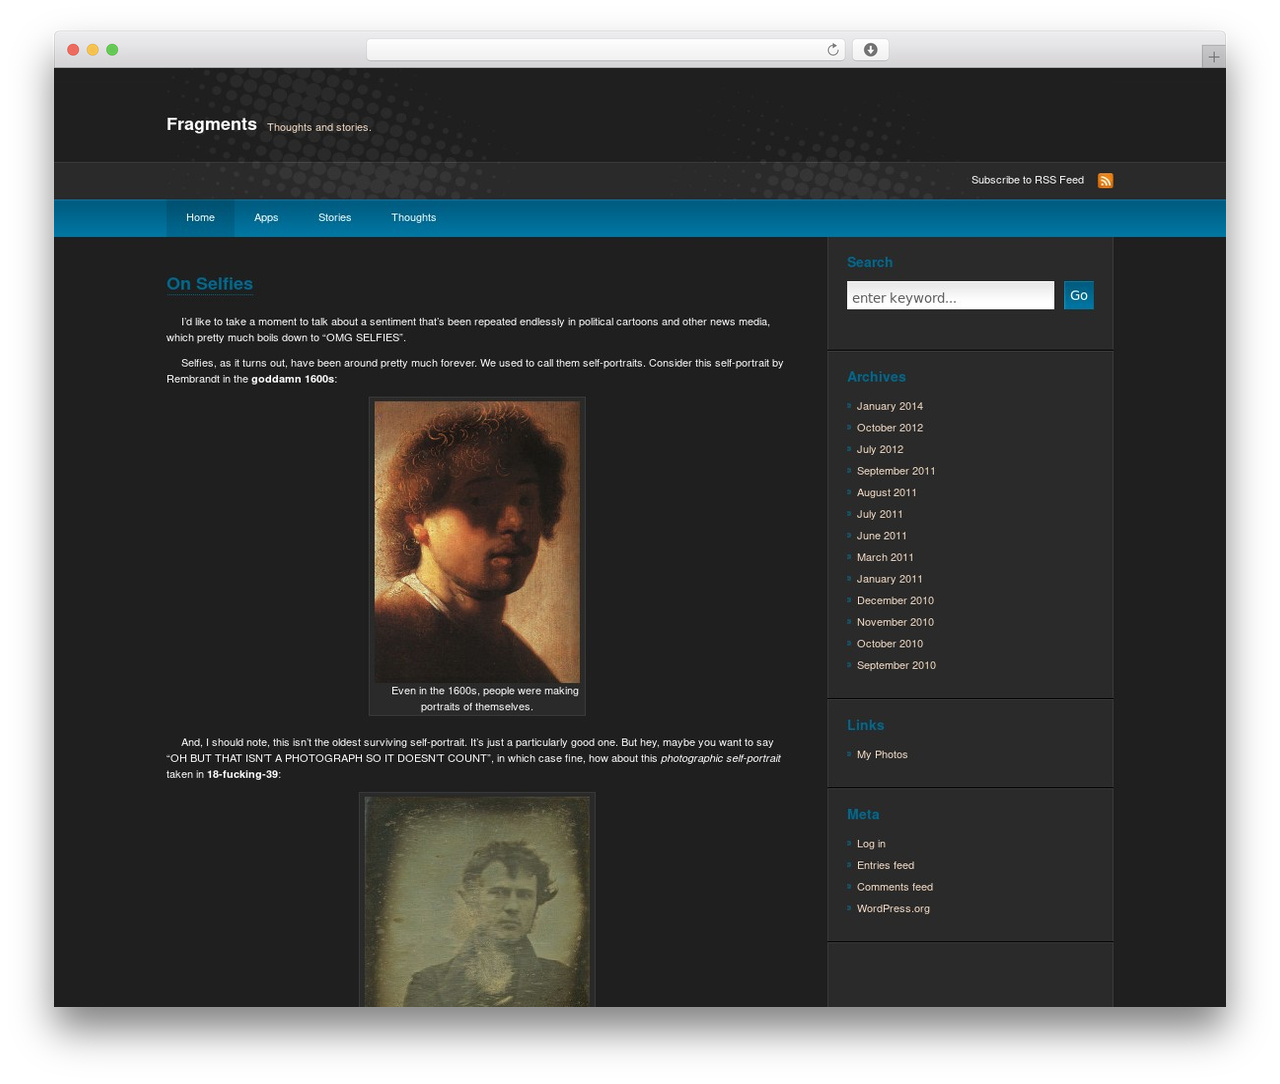Click the Fragments site title

212,124
